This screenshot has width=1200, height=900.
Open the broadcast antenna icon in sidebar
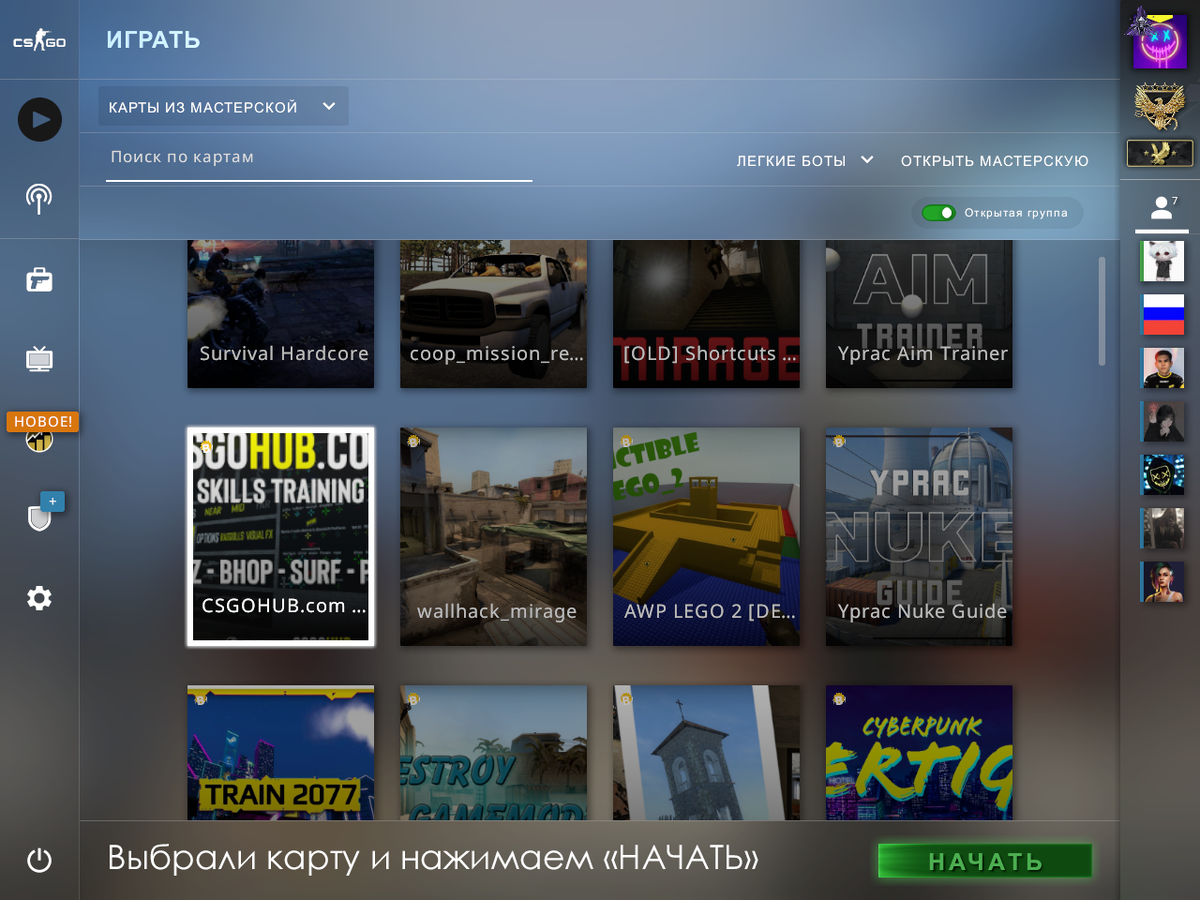[x=39, y=199]
